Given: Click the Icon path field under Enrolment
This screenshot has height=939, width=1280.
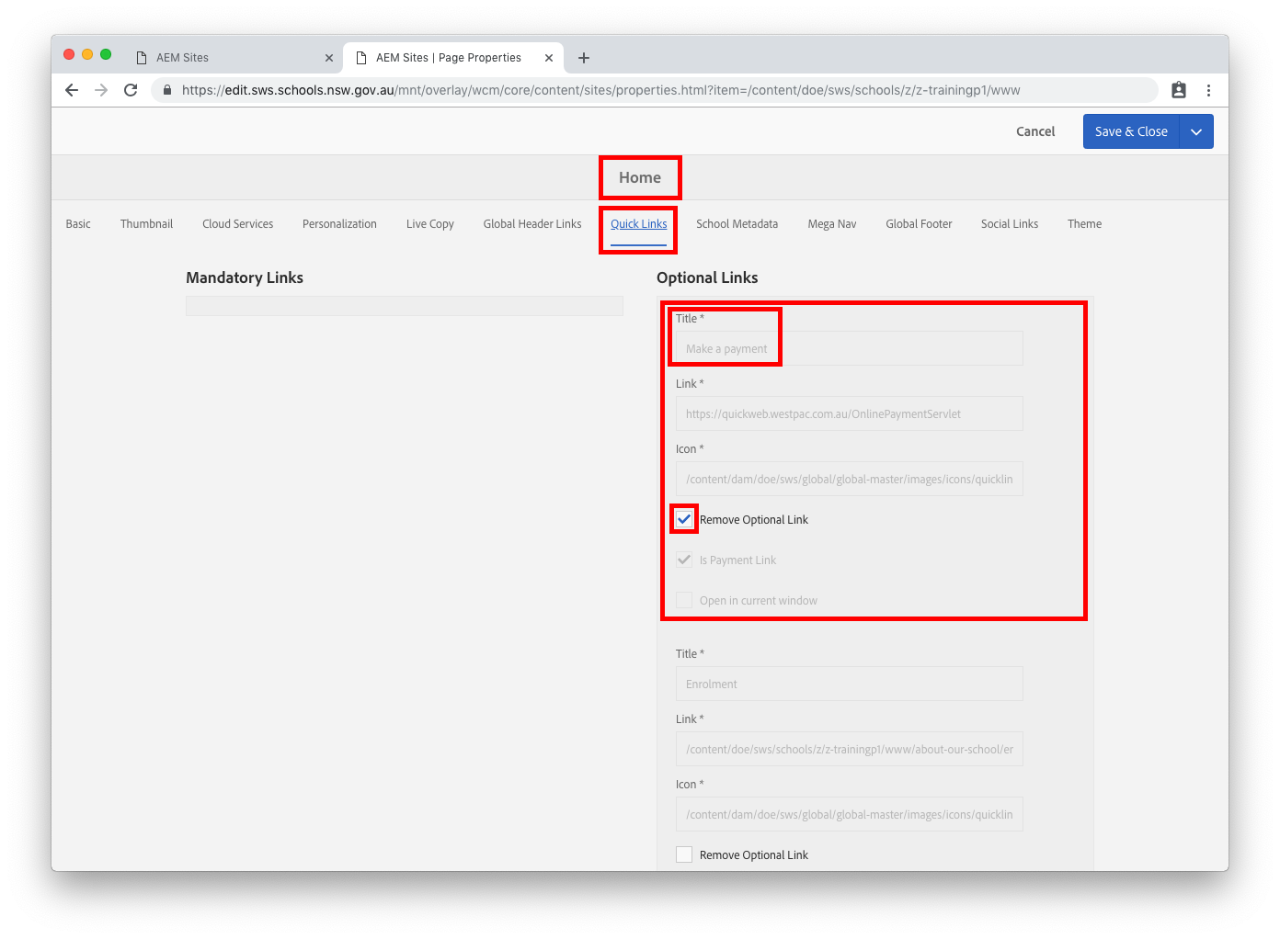Looking at the screenshot, I should tap(849, 814).
